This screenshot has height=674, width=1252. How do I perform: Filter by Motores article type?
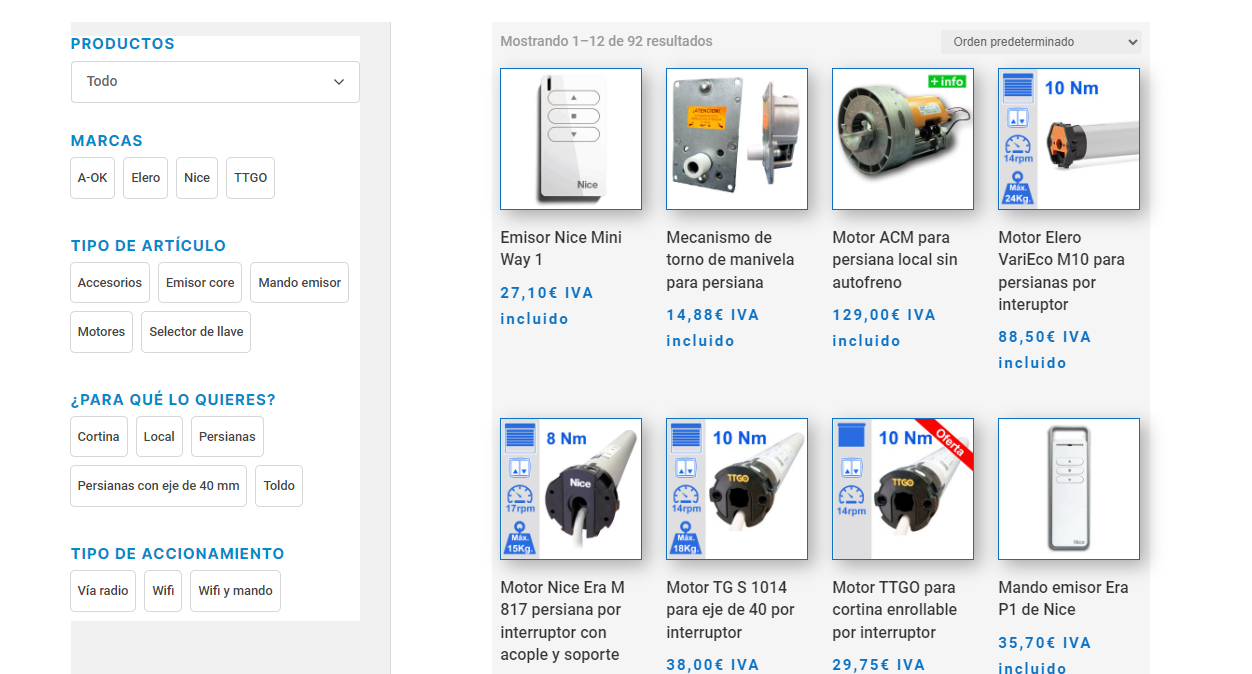click(x=101, y=332)
